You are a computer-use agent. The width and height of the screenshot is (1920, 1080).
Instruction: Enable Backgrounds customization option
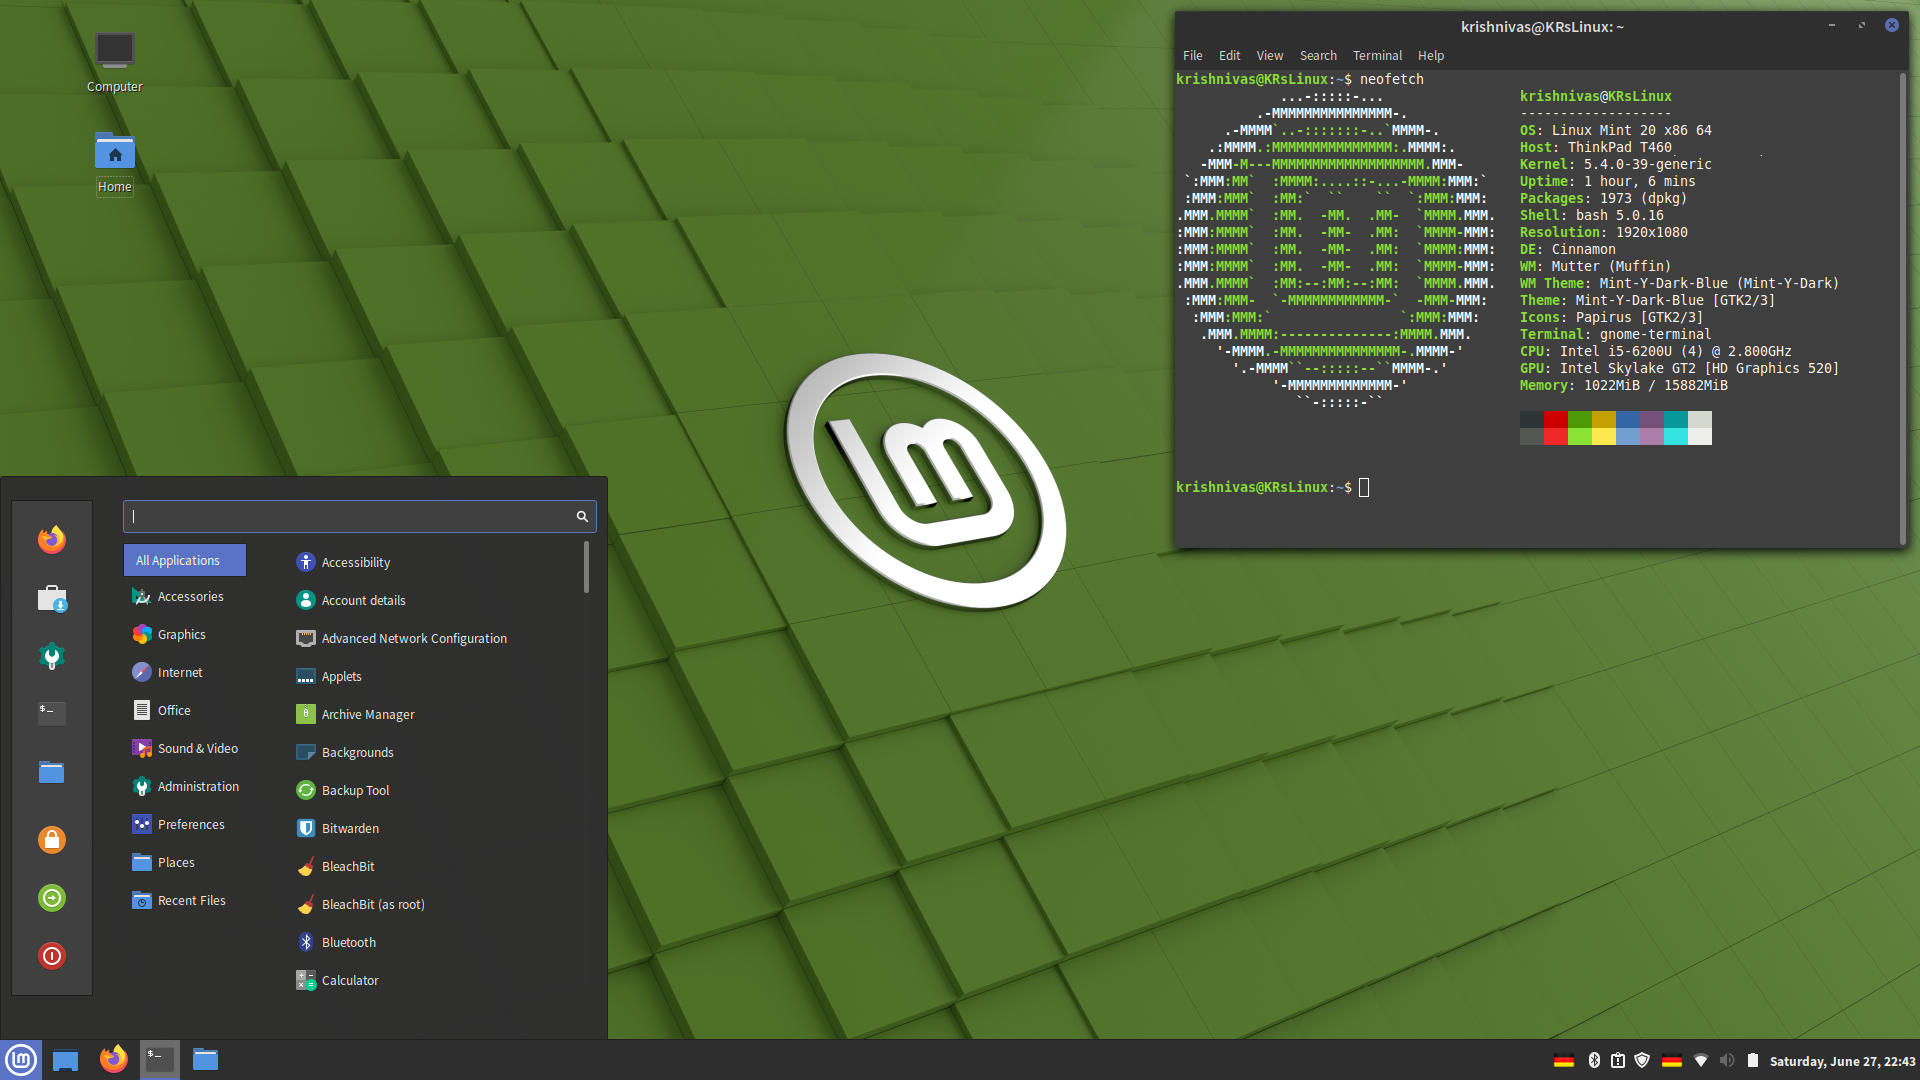coord(357,752)
